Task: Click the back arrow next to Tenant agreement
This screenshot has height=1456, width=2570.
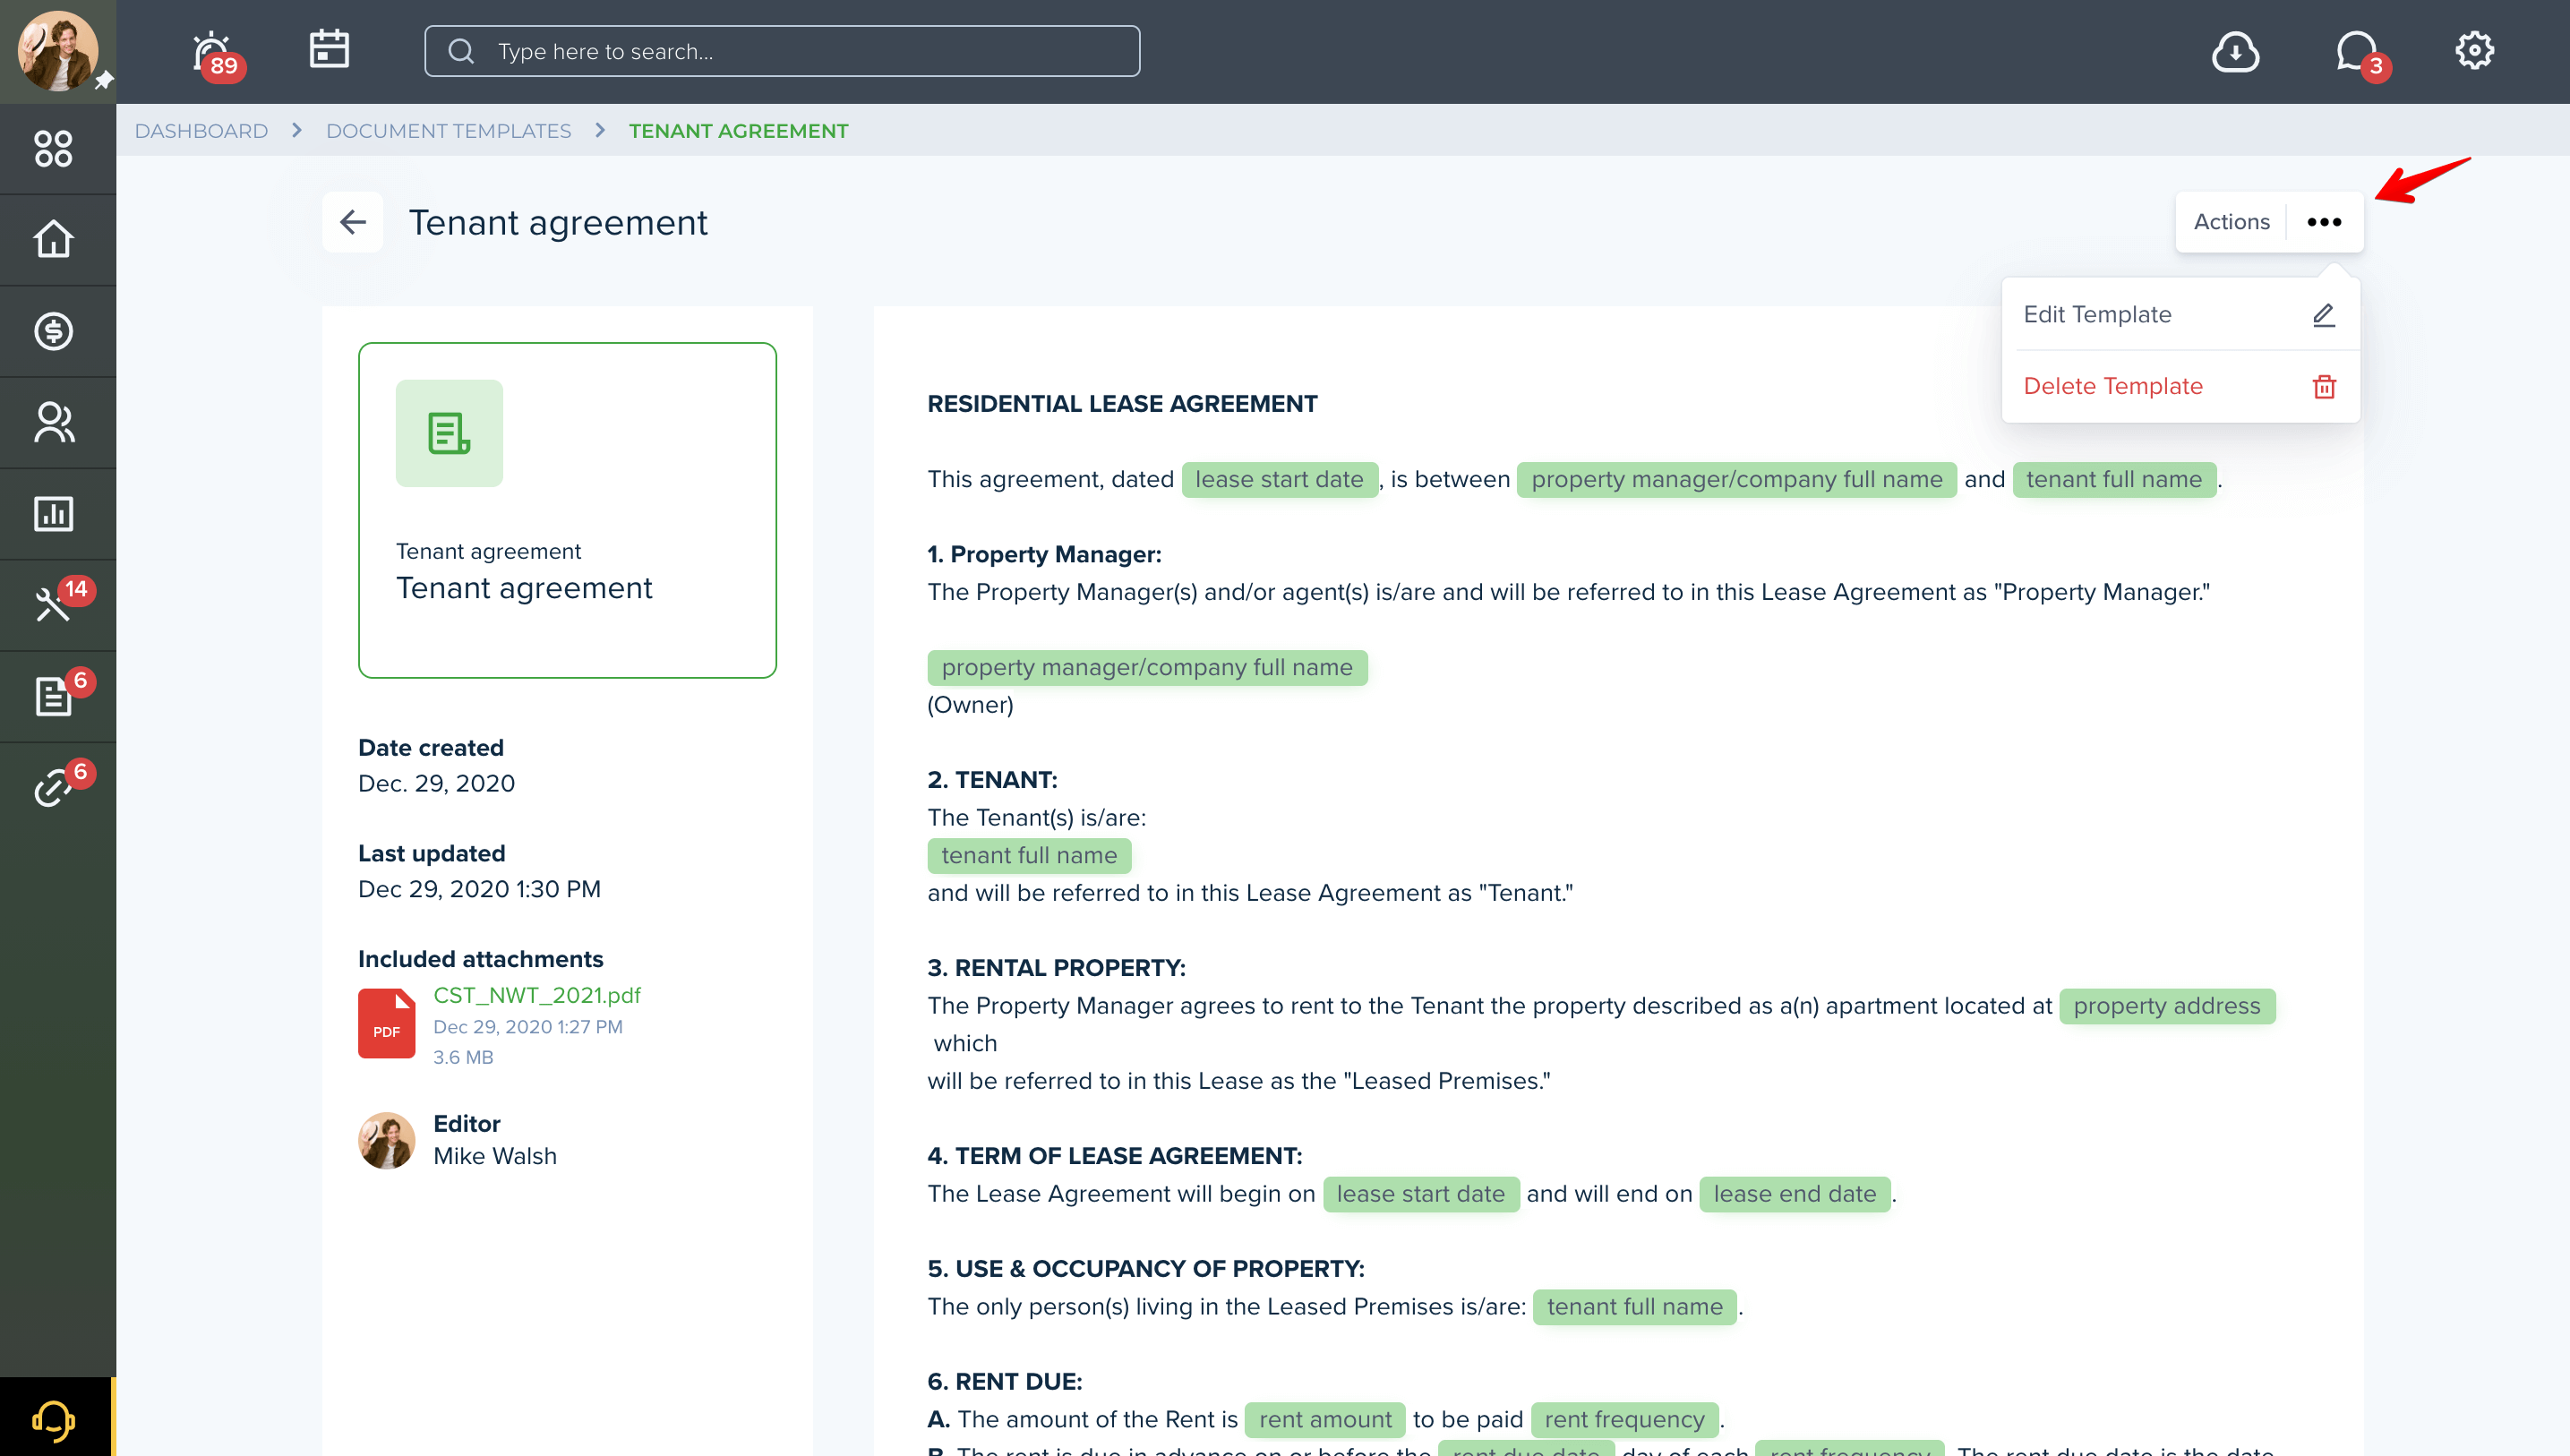Action: (353, 222)
